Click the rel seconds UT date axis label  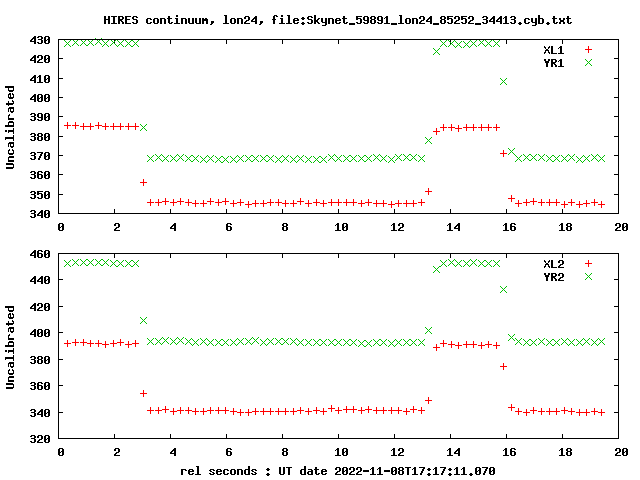(337, 471)
